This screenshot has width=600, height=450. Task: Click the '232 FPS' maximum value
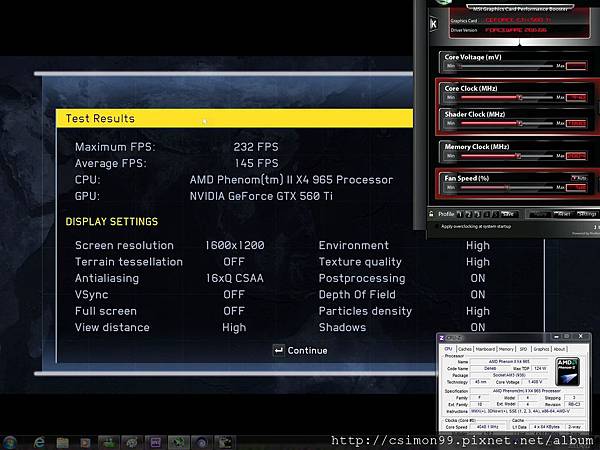[x=256, y=147]
